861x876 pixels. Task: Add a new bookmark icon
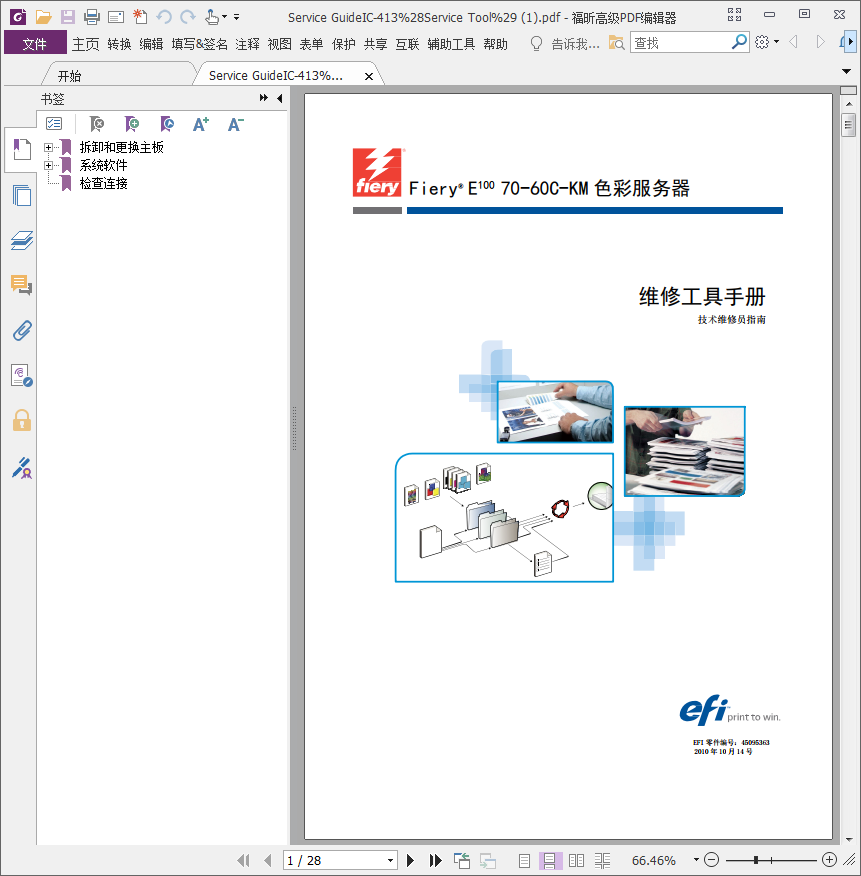(x=132, y=124)
